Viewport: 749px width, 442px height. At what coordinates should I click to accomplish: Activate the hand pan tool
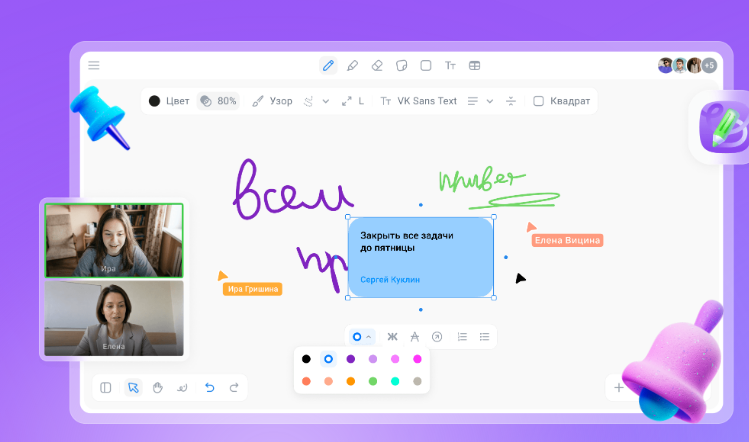coord(158,388)
